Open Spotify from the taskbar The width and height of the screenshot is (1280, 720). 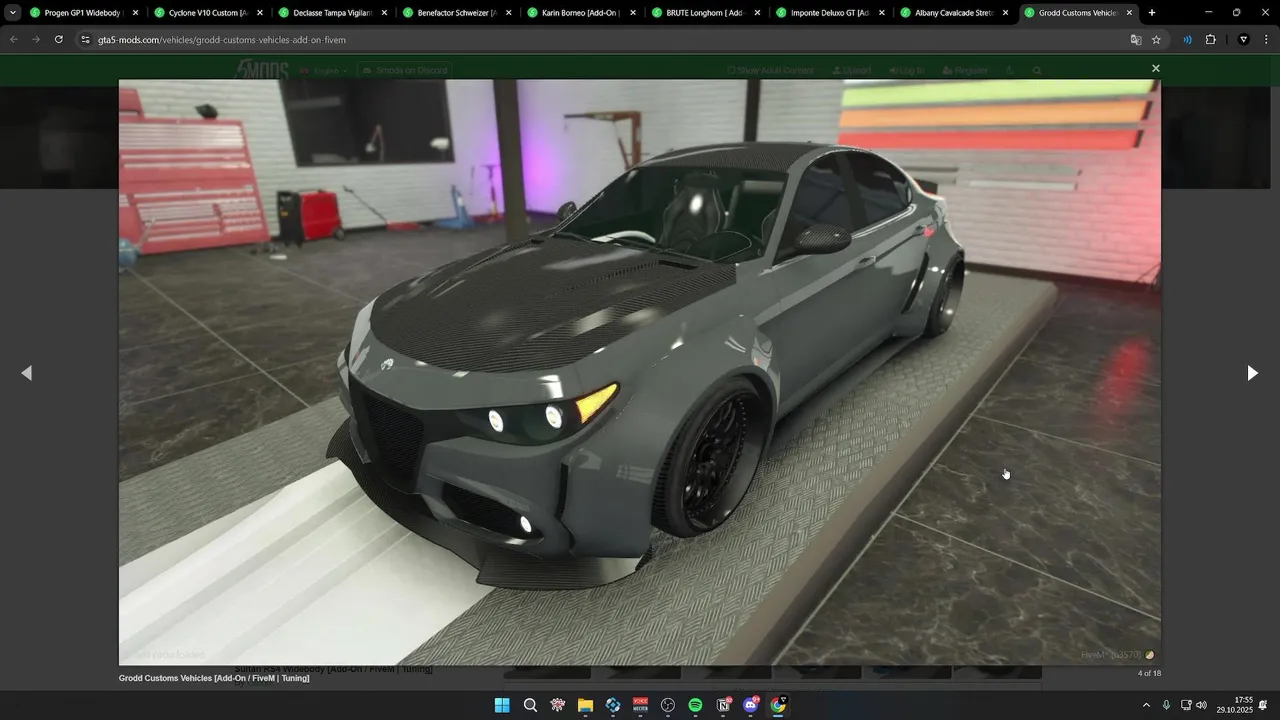click(695, 705)
